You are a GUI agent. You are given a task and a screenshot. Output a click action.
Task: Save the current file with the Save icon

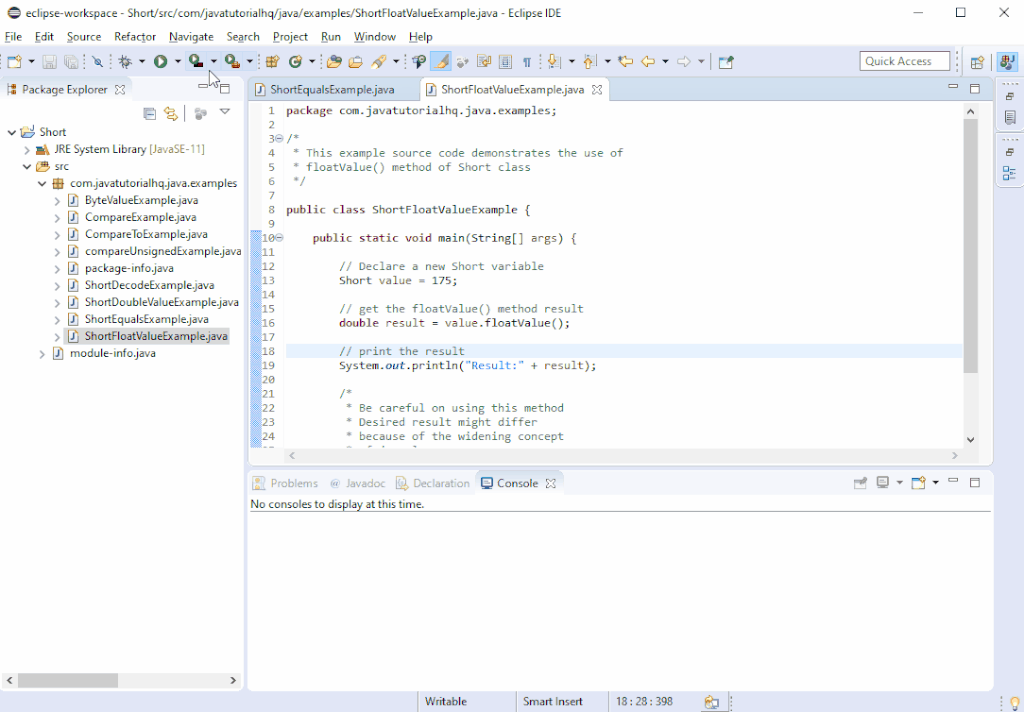[x=49, y=61]
